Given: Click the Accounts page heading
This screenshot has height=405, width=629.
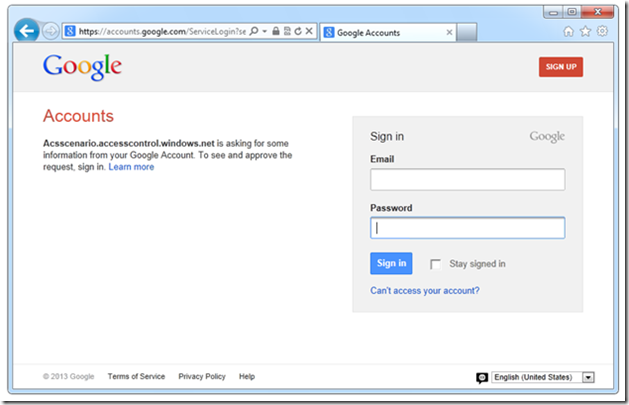Looking at the screenshot, I should tap(78, 116).
